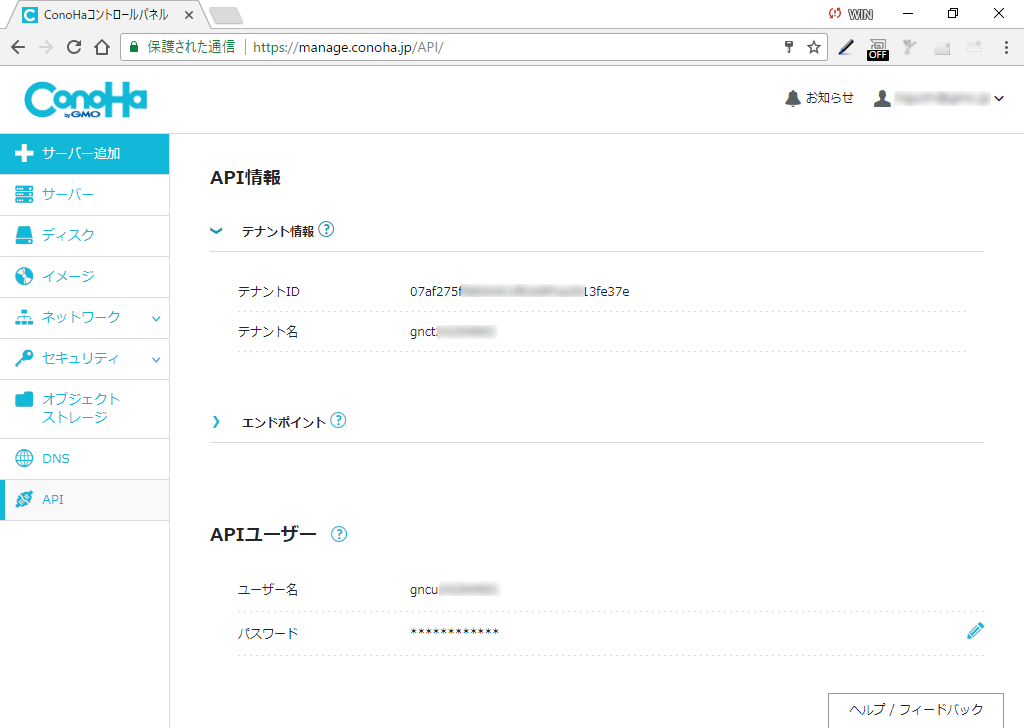The width and height of the screenshot is (1024, 728).
Task: Close the ConoHa browser tab
Action: [189, 14]
